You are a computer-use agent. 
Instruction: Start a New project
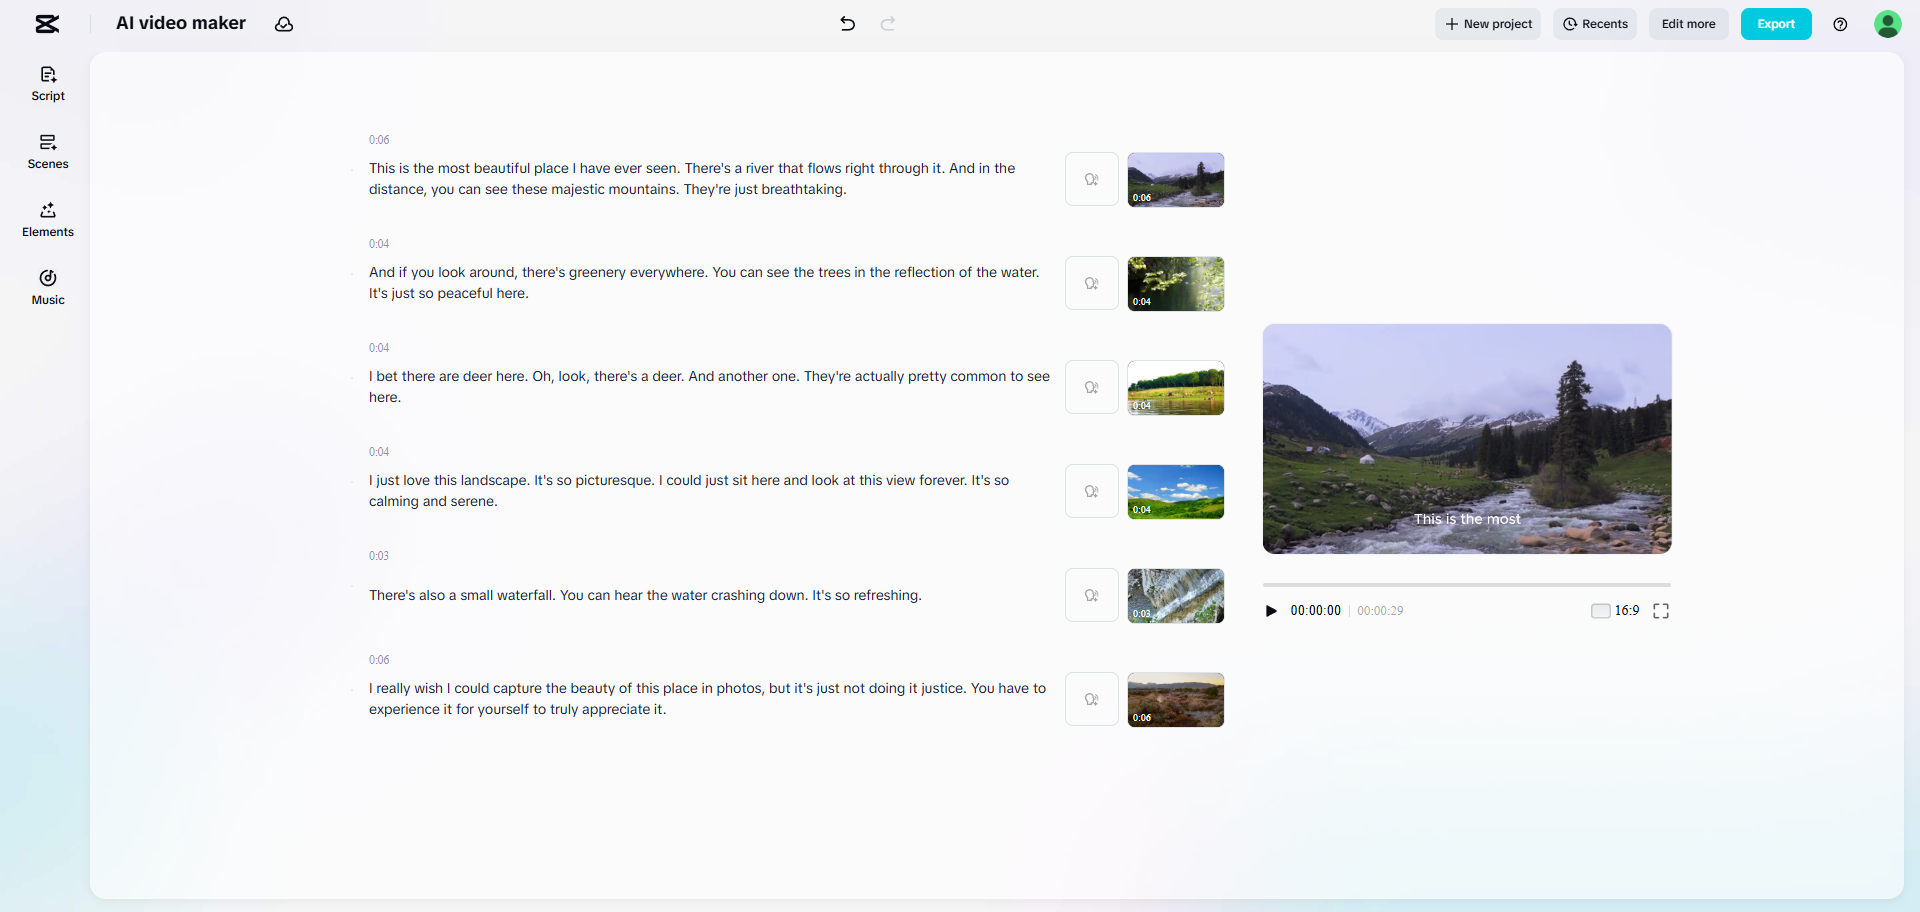[1487, 24]
